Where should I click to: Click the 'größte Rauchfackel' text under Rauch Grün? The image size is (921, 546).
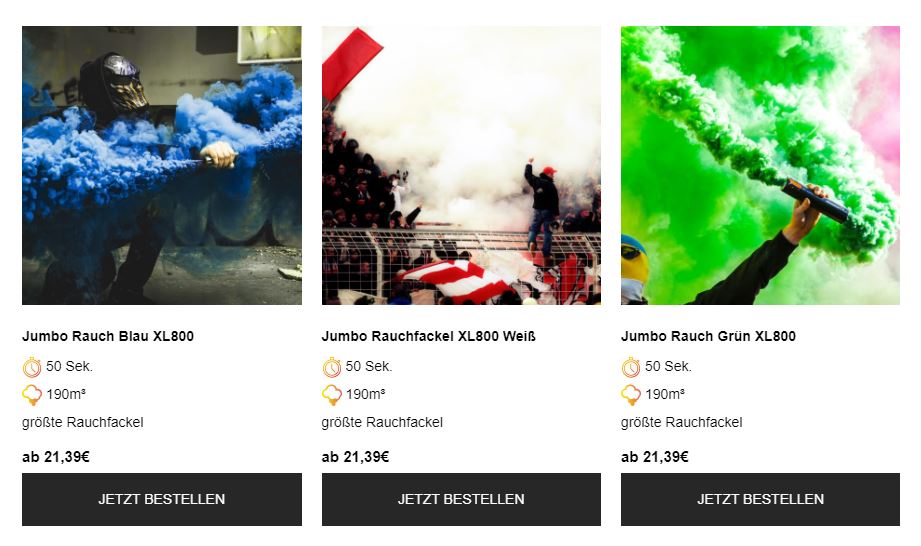(x=682, y=423)
